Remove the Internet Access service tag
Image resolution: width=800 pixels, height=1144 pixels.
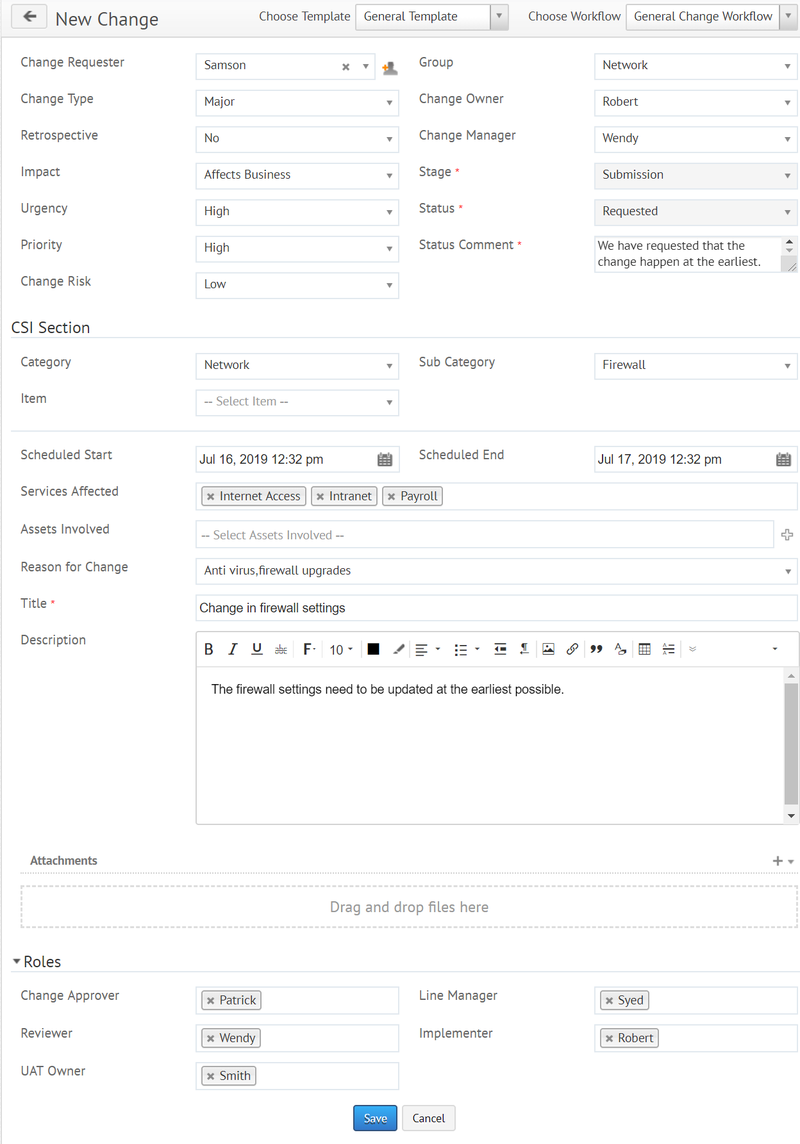coord(211,497)
